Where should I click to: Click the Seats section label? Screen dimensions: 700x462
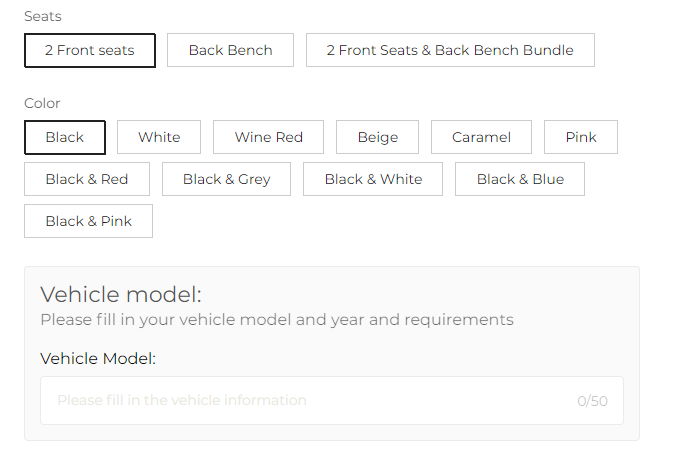coord(43,17)
